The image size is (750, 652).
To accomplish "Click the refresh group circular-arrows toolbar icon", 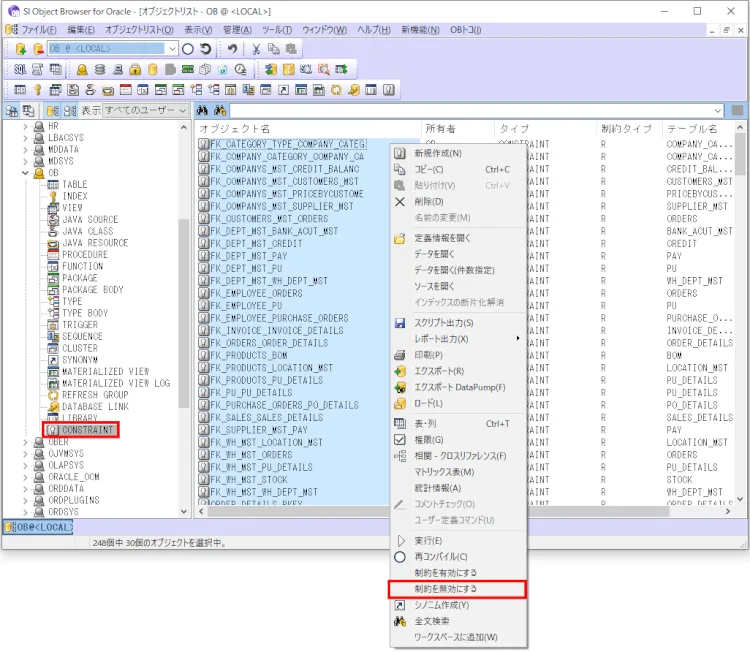I will [x=336, y=90].
